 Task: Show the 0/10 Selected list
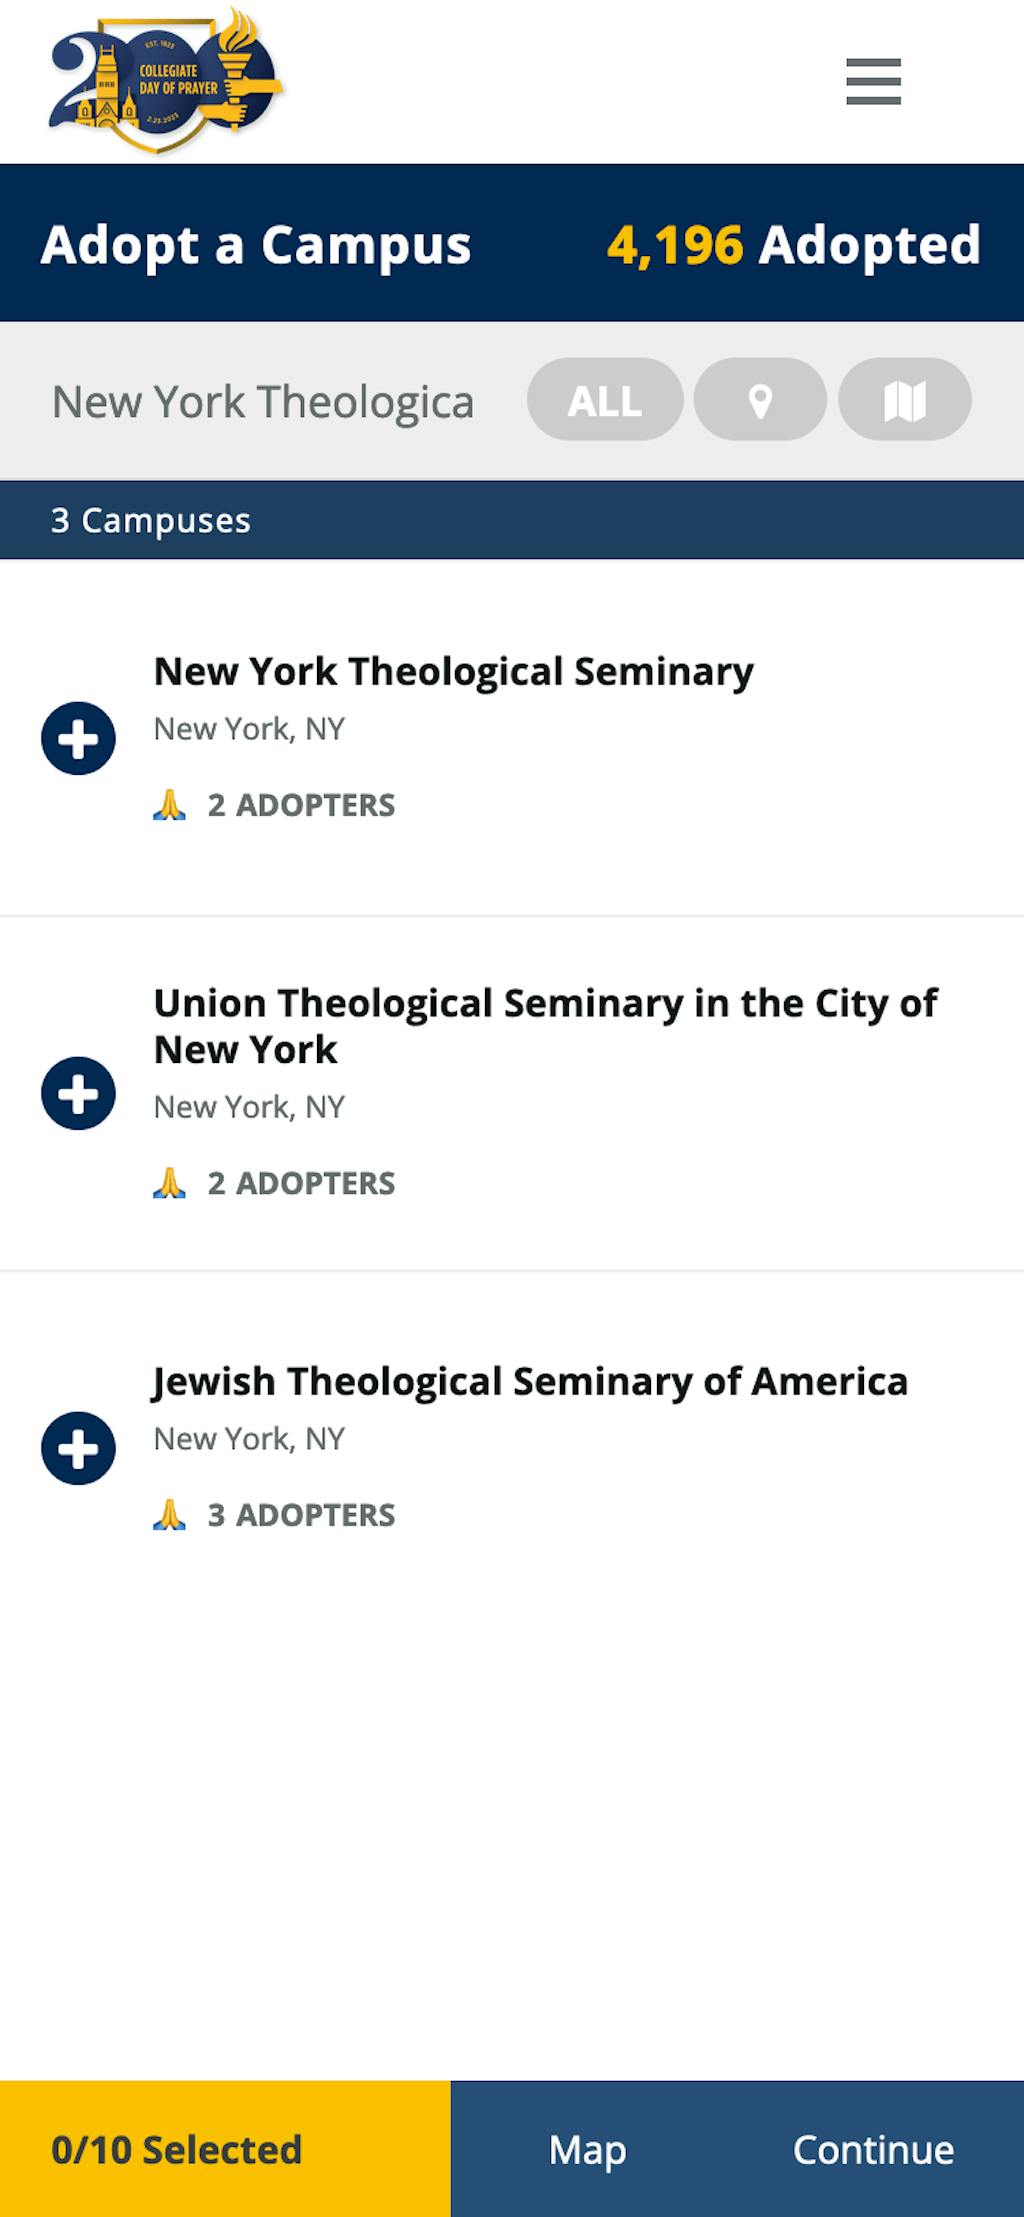pos(177,2150)
